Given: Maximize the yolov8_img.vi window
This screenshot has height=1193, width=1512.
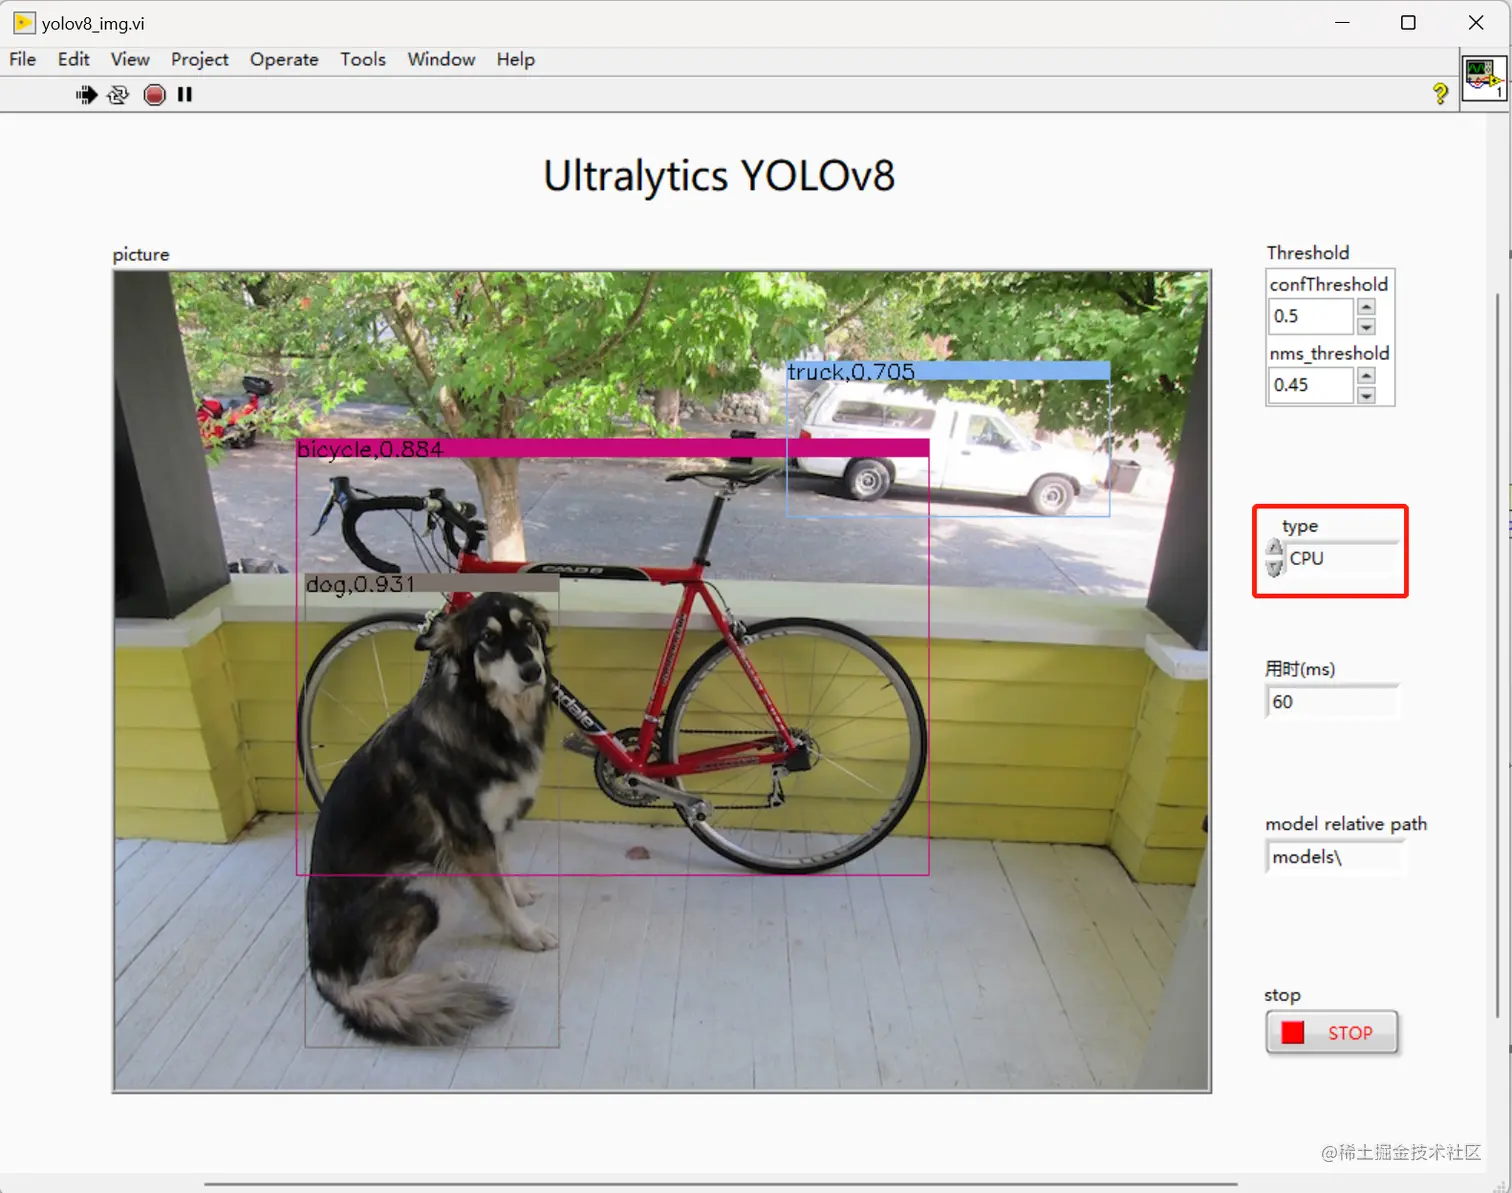Looking at the screenshot, I should pos(1408,22).
